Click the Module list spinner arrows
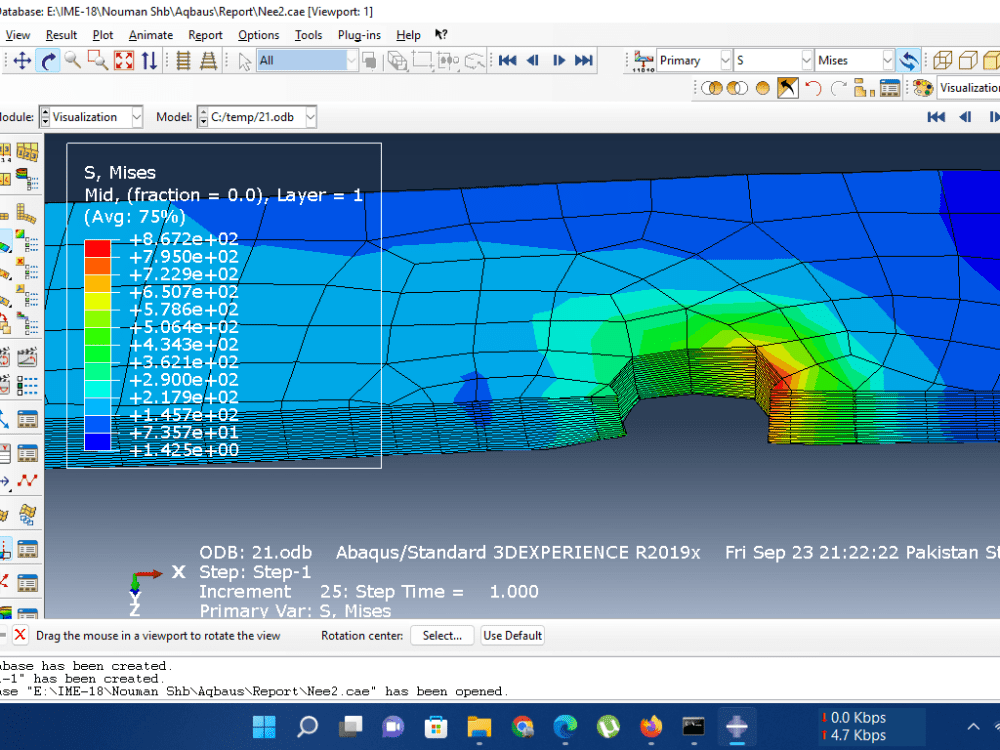Image resolution: width=1000 pixels, height=750 pixels. click(x=45, y=117)
